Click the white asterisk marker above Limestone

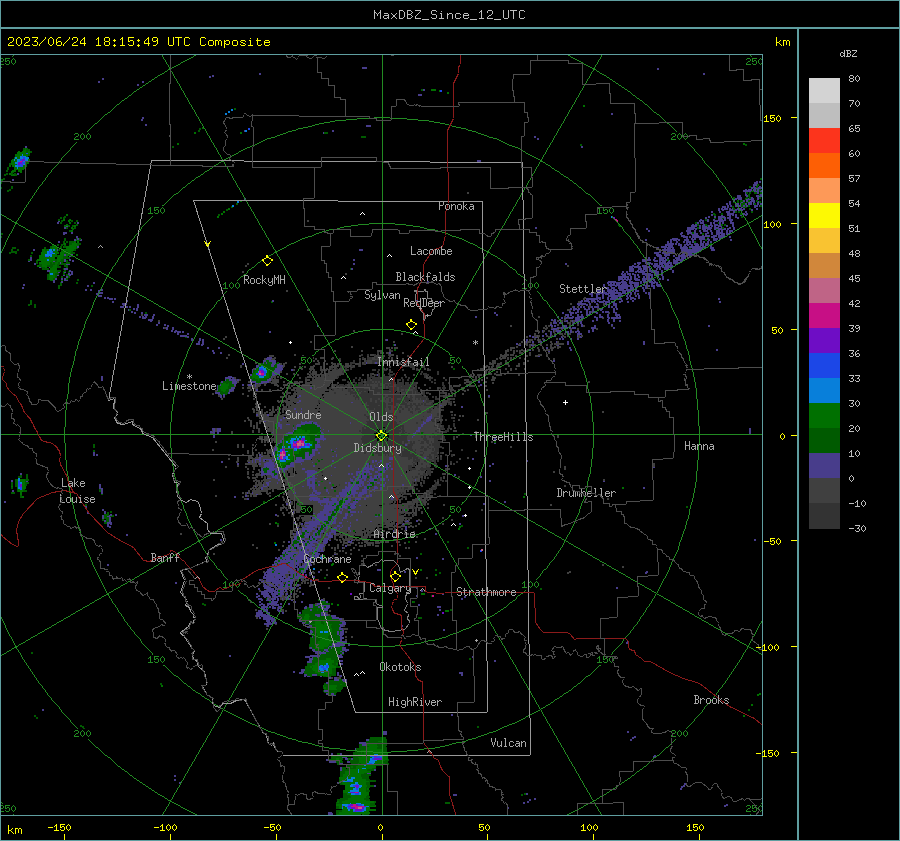[189, 377]
